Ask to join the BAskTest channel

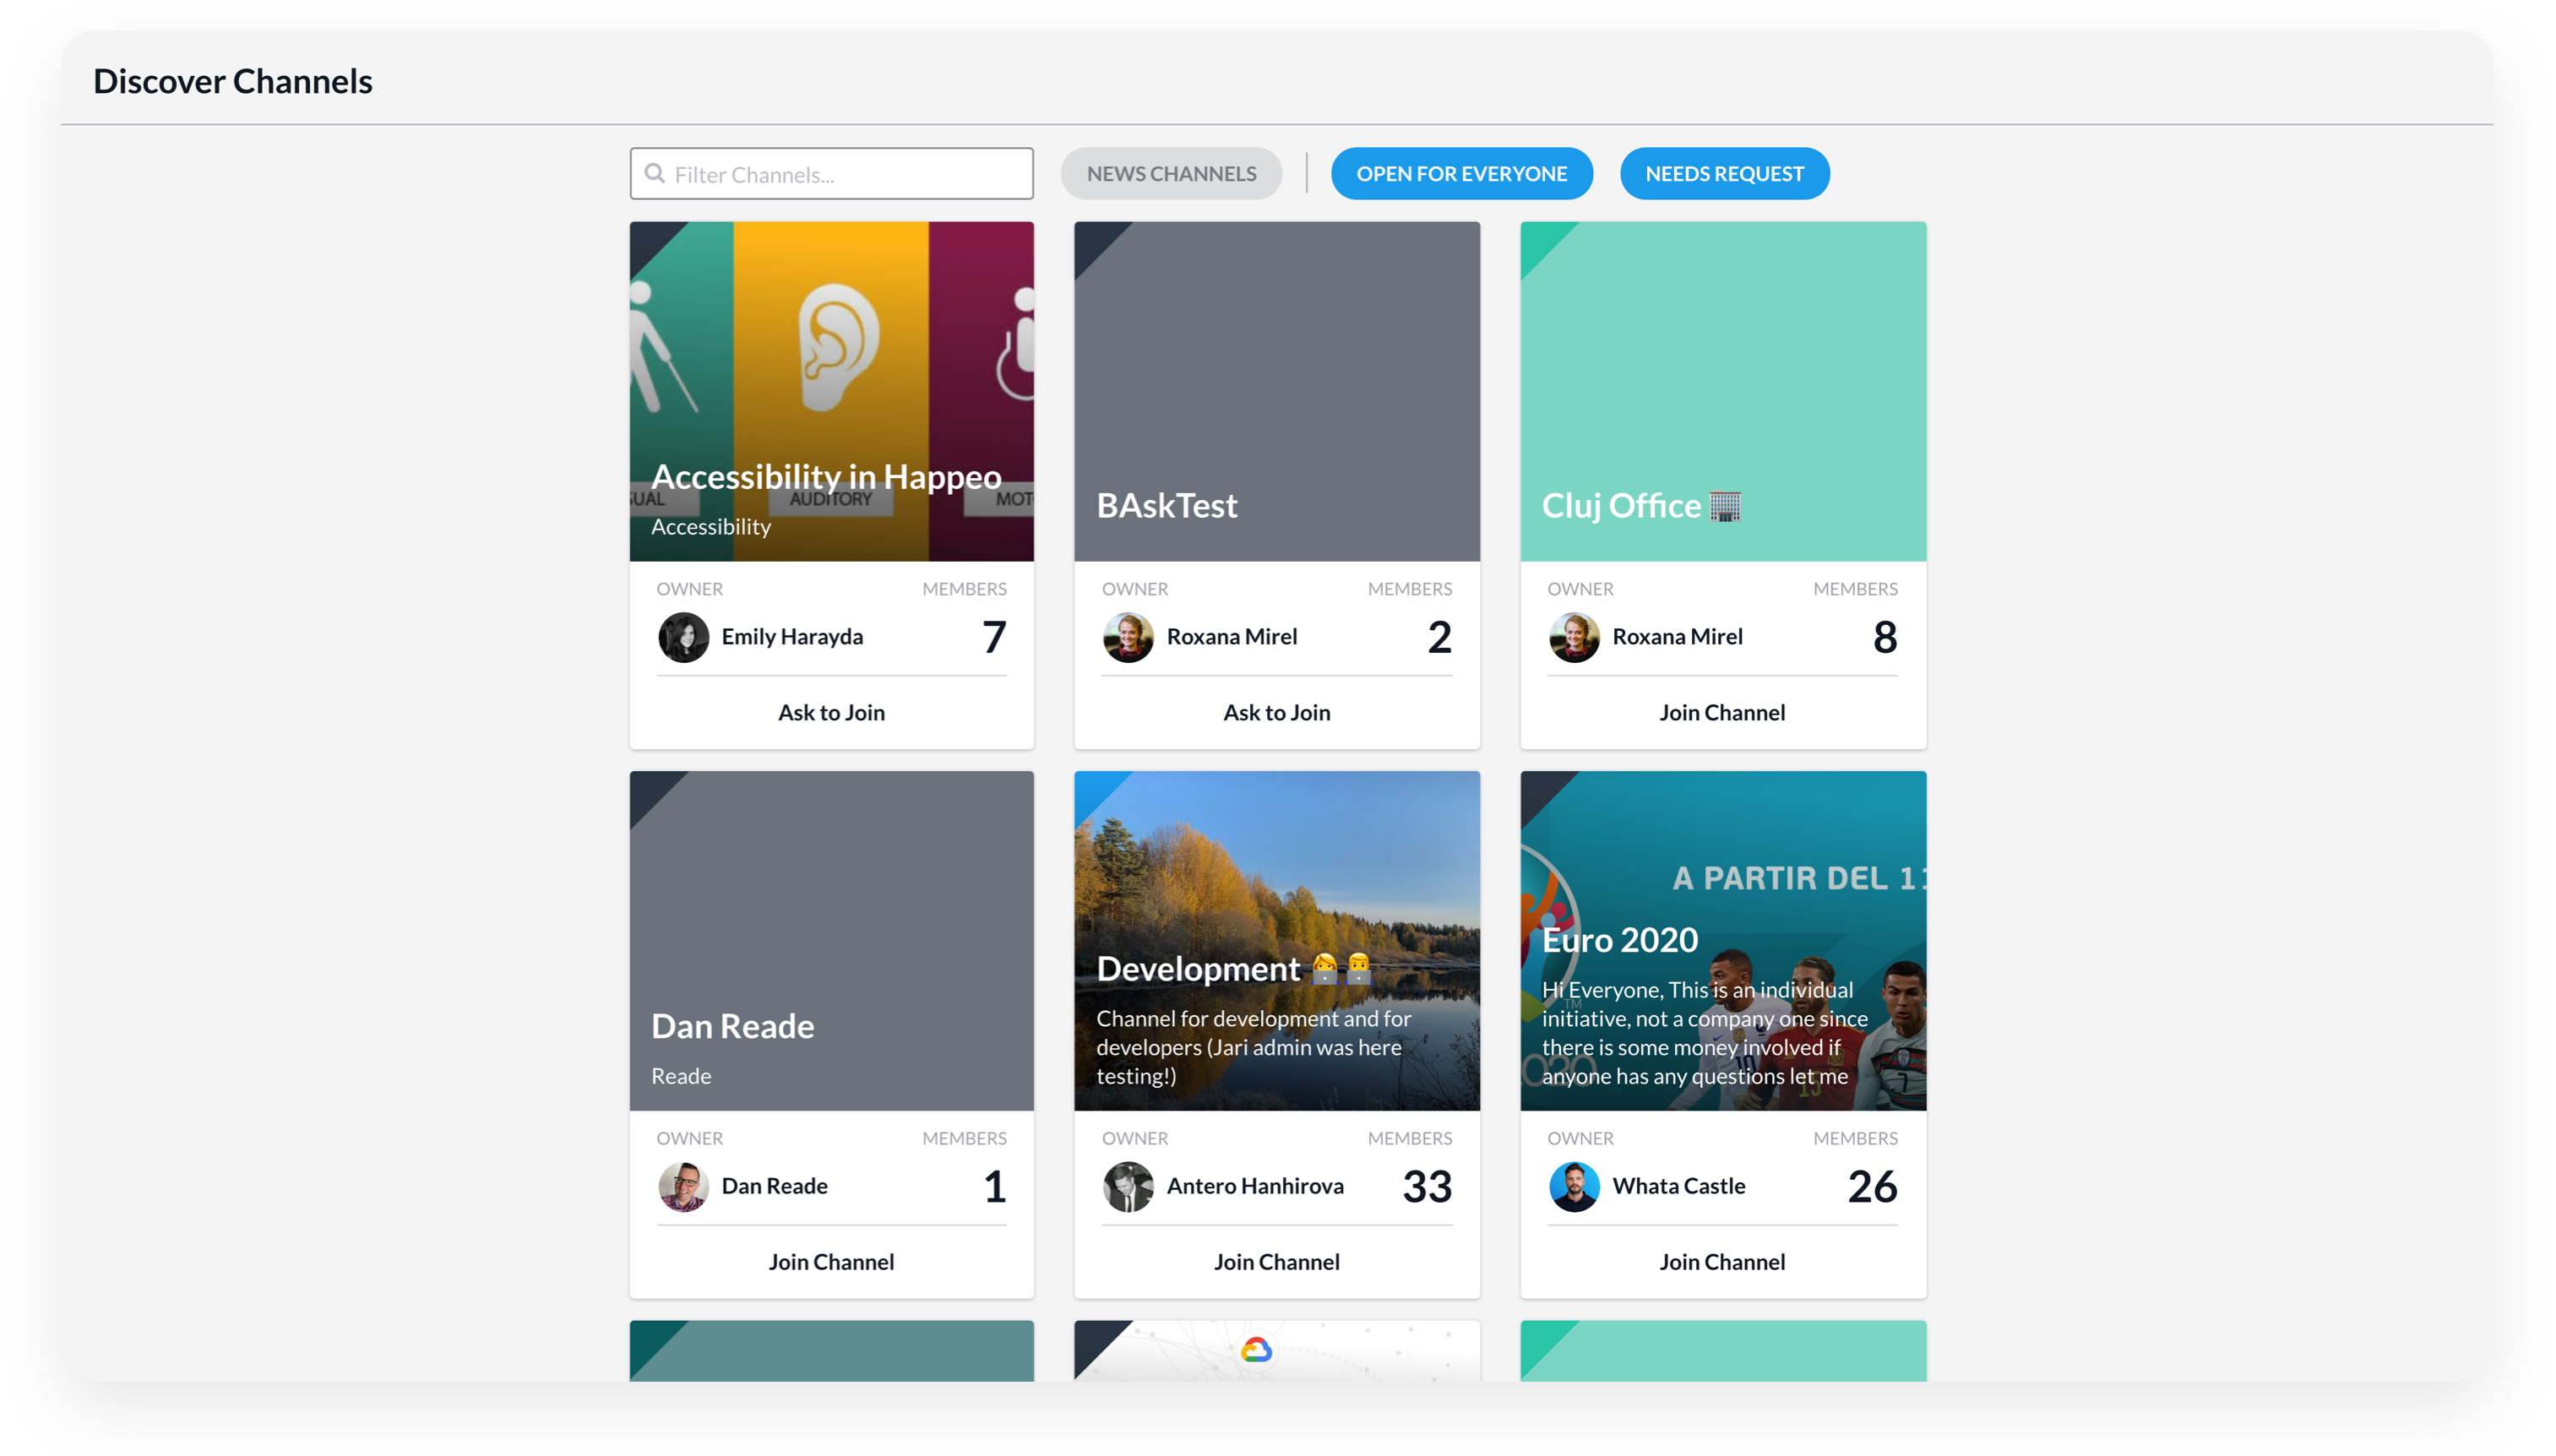click(1276, 712)
